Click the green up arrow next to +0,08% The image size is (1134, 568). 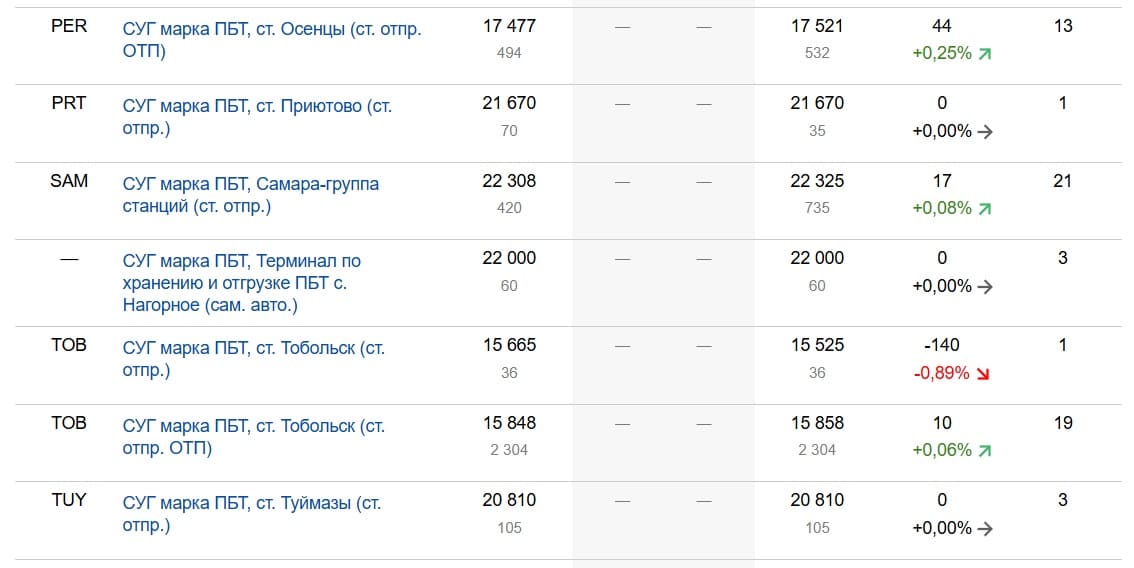[985, 209]
